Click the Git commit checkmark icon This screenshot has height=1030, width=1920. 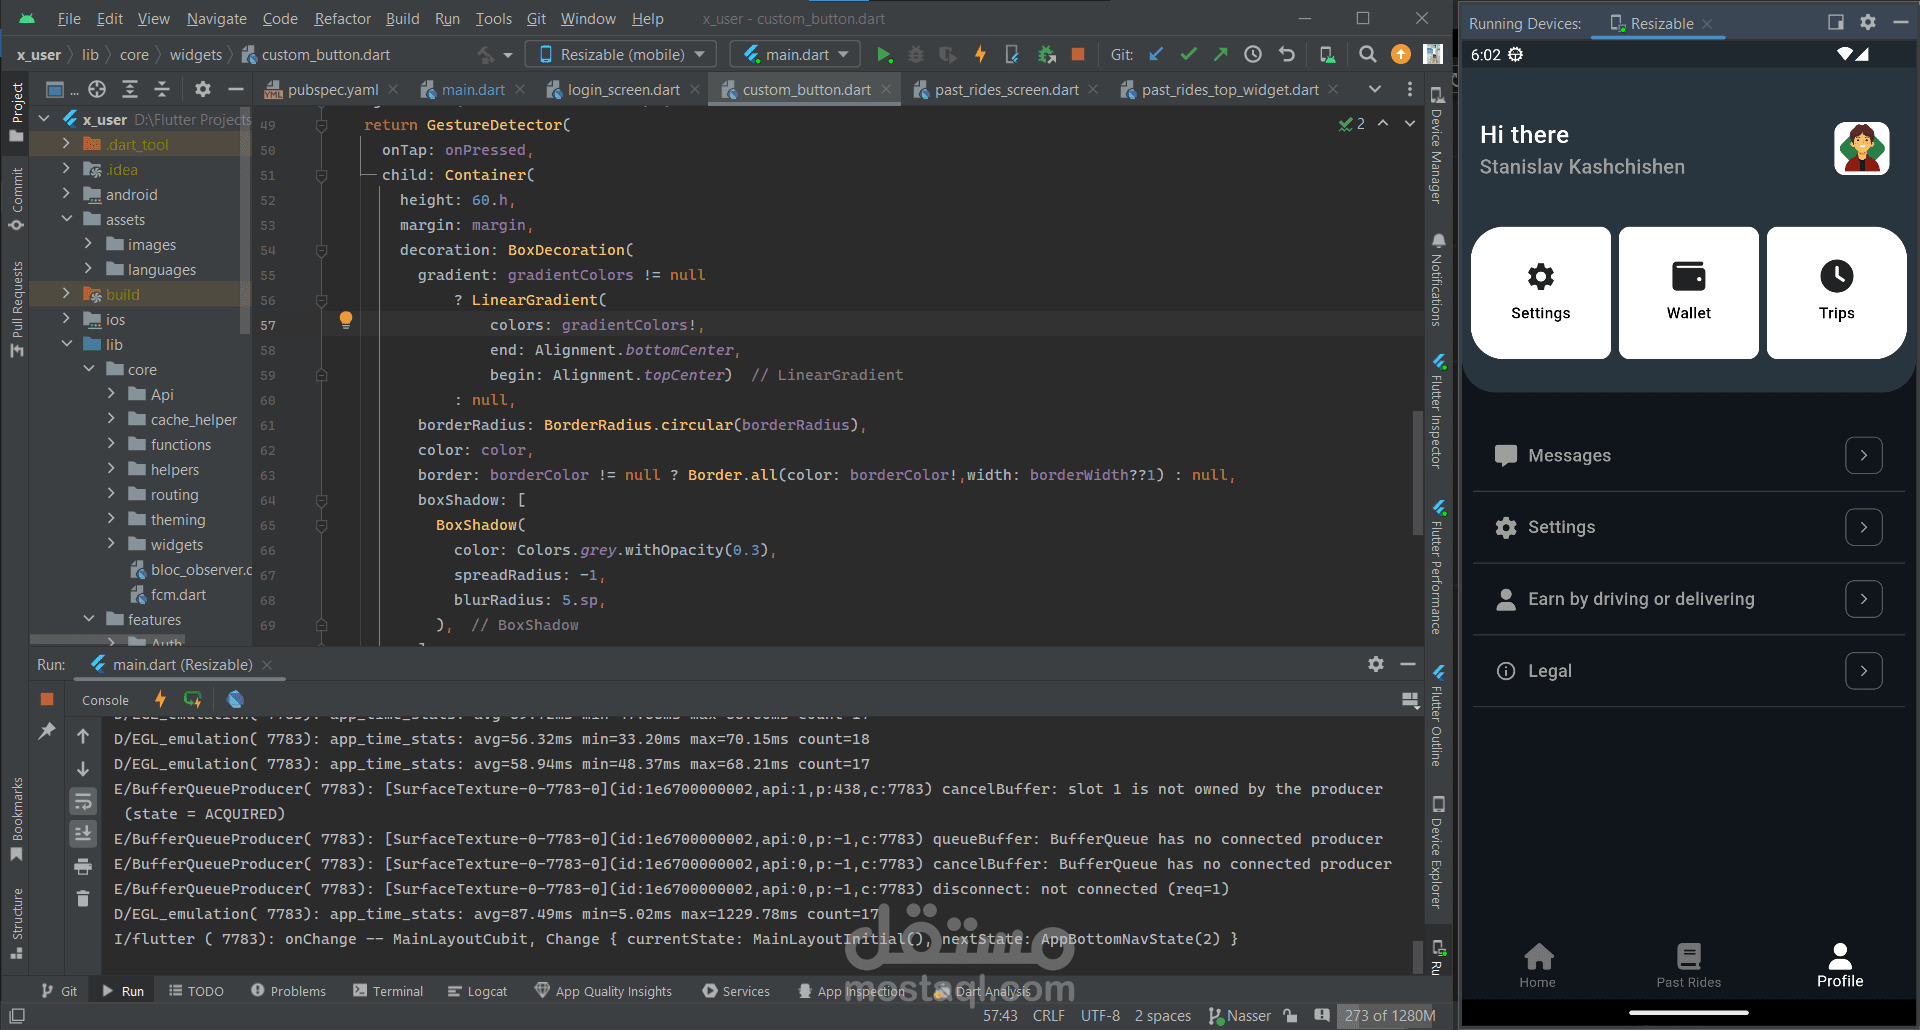1188,55
